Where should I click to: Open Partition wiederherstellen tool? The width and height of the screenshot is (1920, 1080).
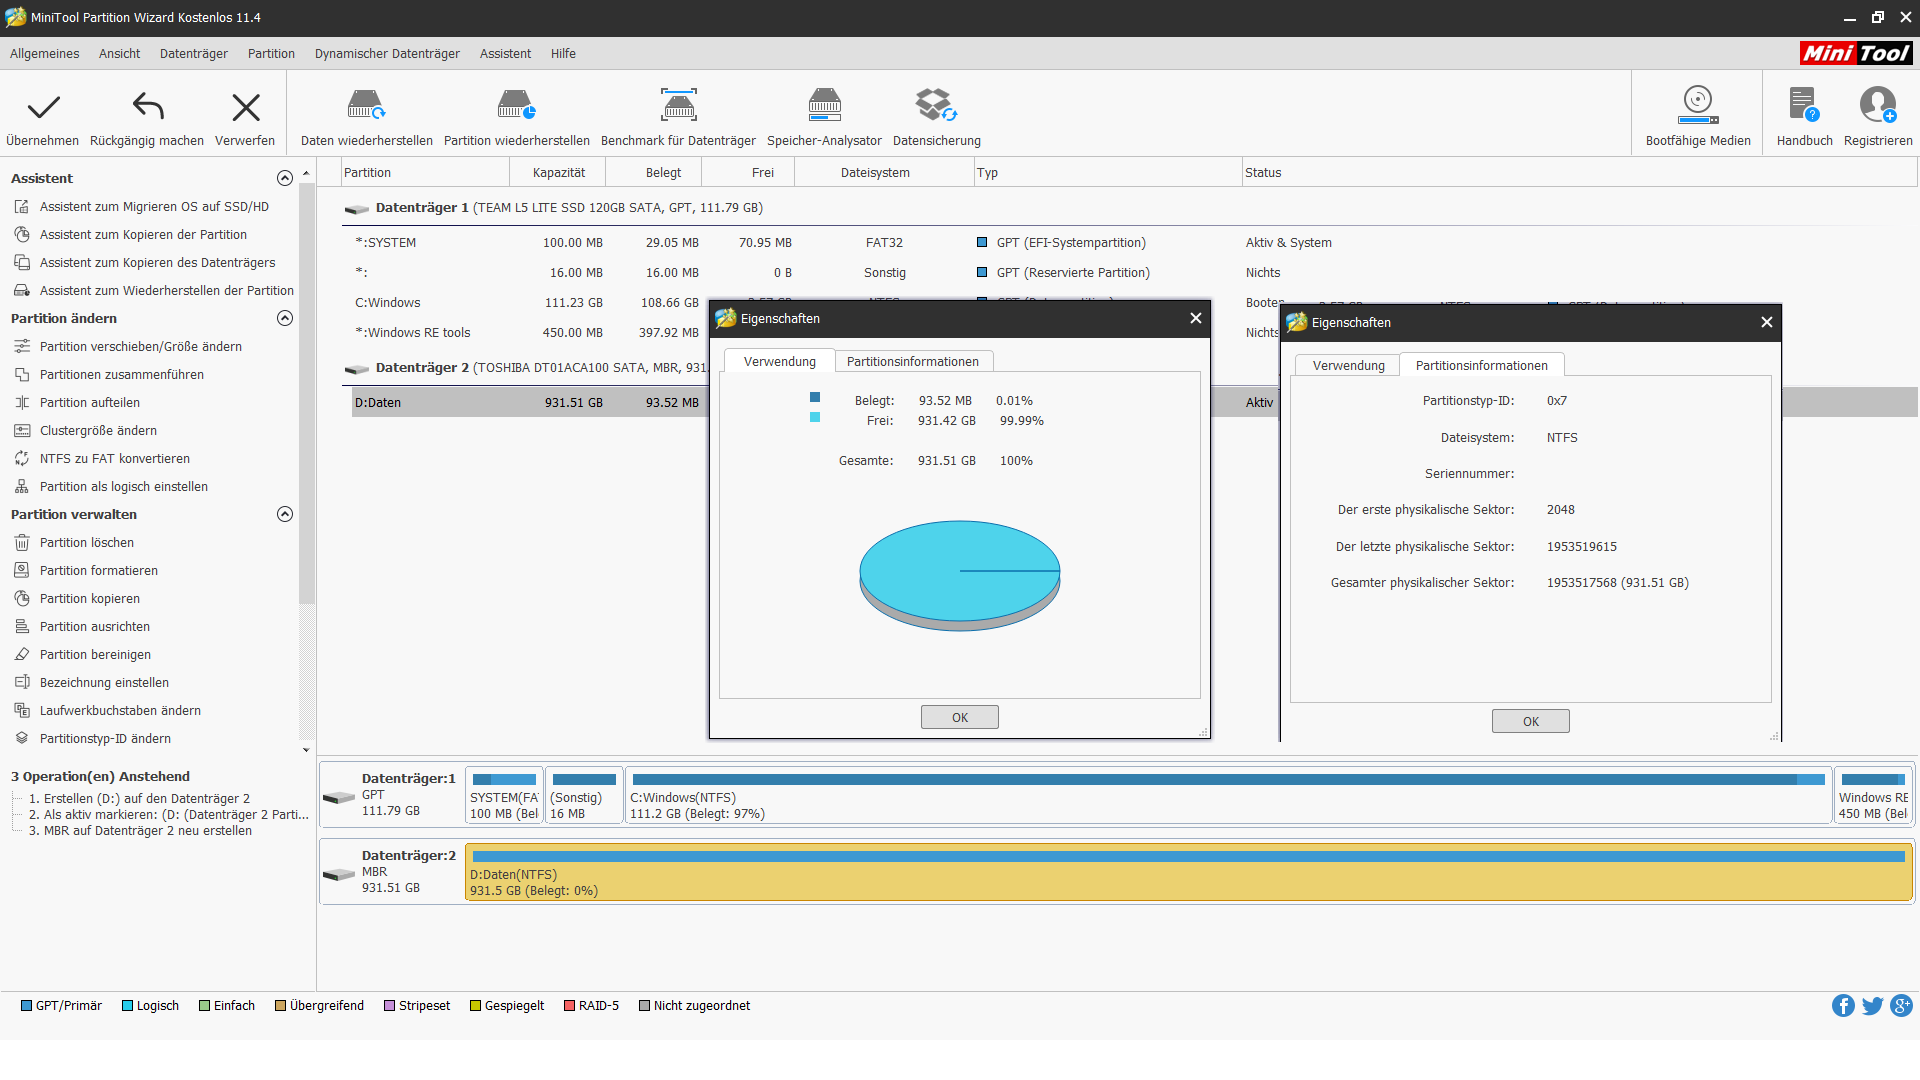516,105
